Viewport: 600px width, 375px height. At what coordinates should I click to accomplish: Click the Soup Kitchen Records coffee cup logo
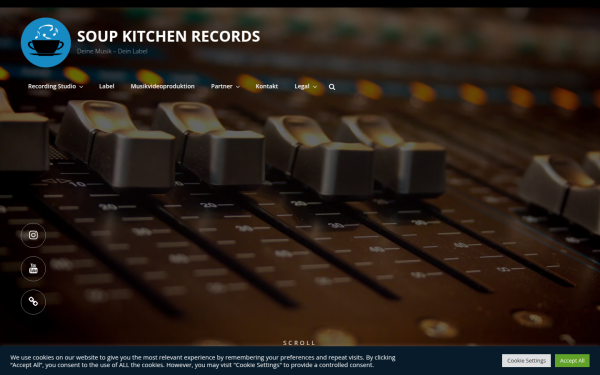pyautogui.click(x=46, y=42)
